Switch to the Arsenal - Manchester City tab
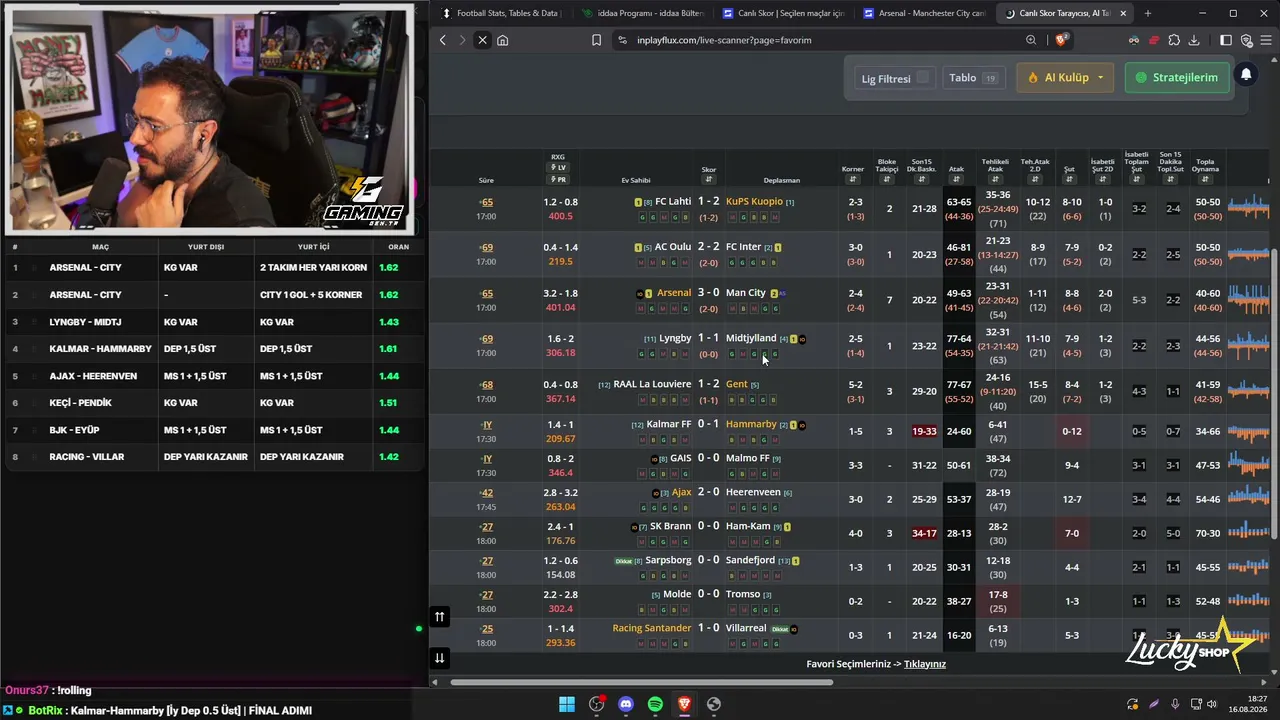The width and height of the screenshot is (1280, 720). [x=923, y=14]
